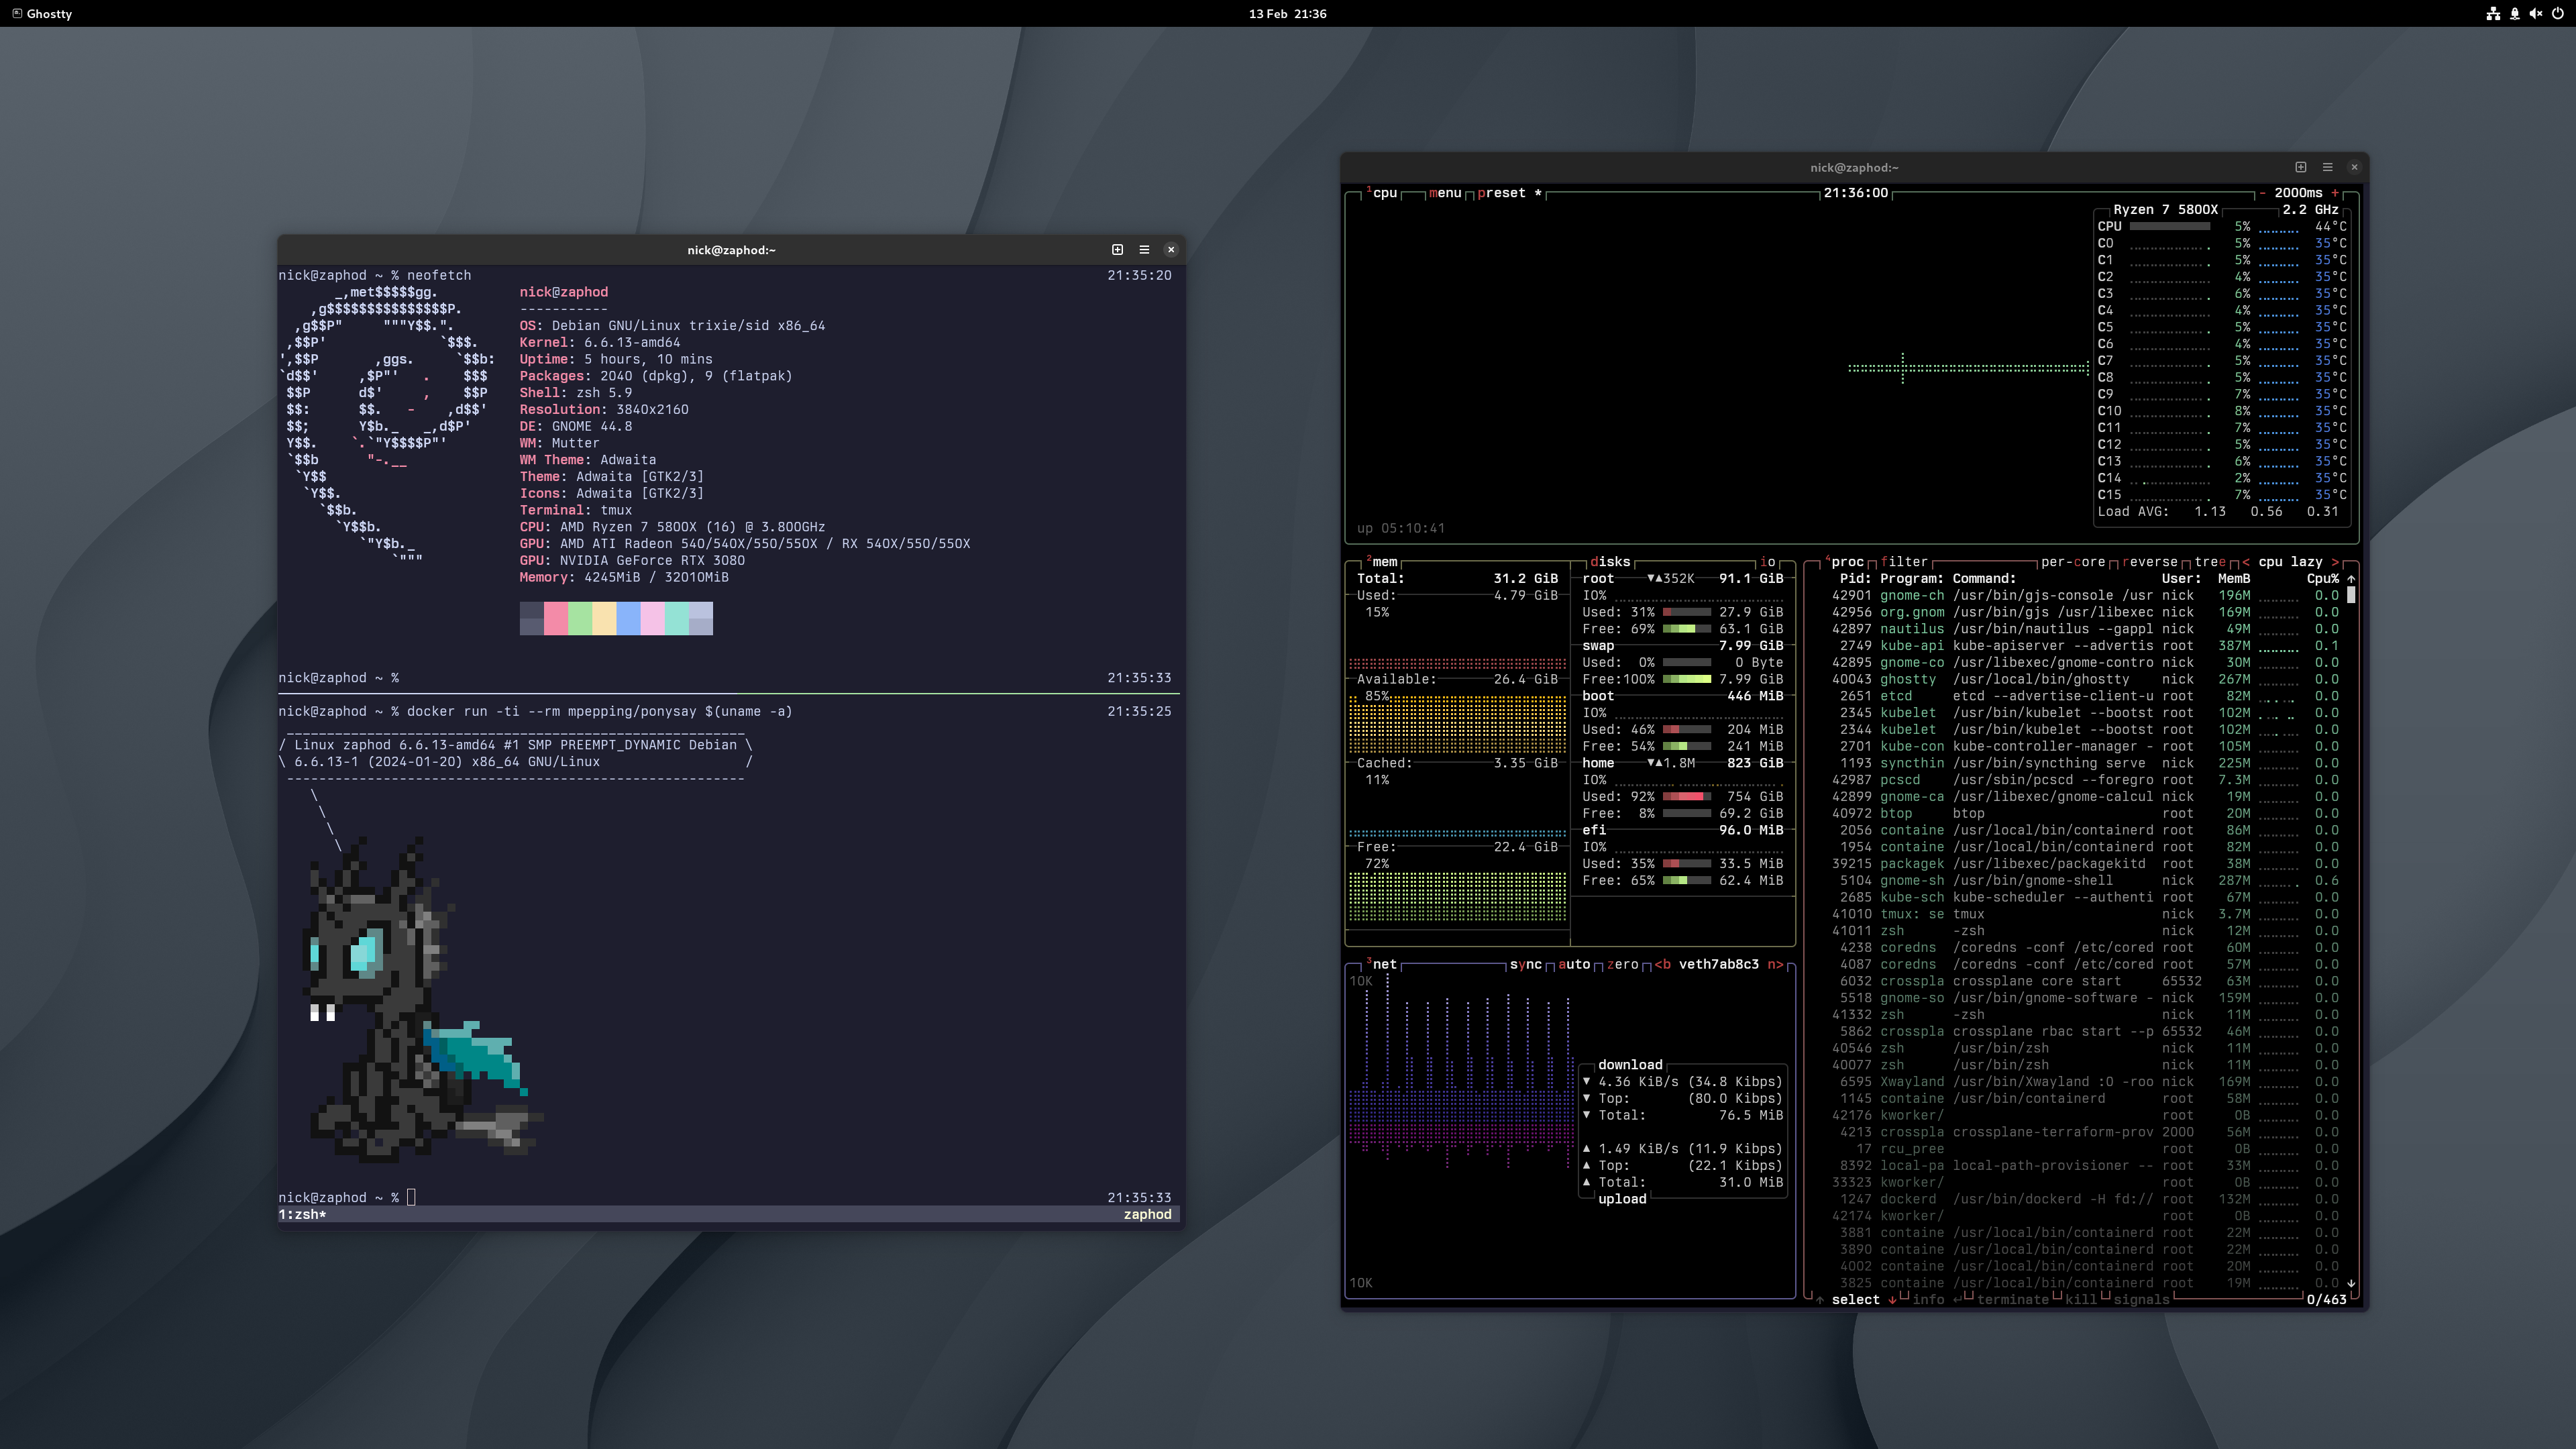
Task: Open hamburger menu in btop terminal window
Action: (2327, 167)
